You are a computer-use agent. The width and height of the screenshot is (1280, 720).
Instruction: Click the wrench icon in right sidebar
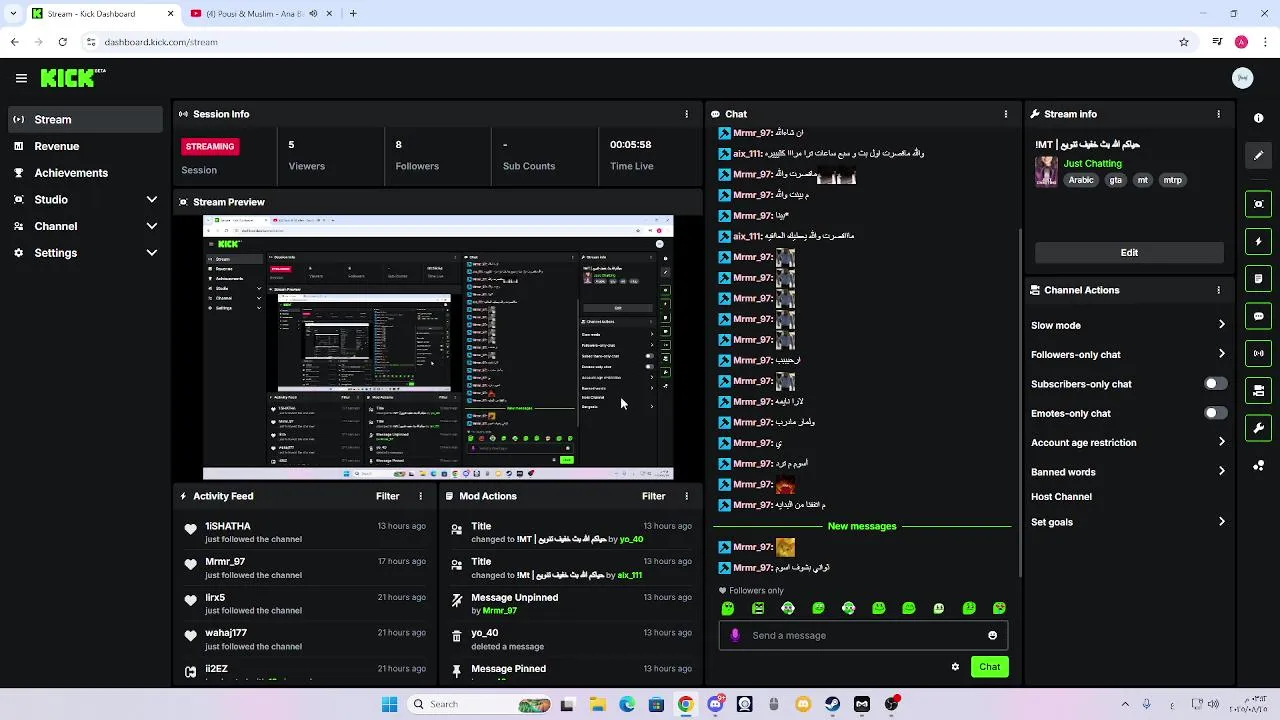tap(1258, 428)
